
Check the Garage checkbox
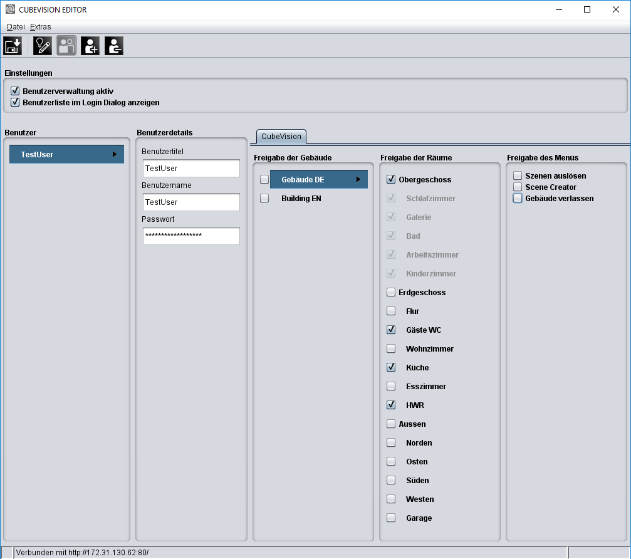[x=391, y=518]
